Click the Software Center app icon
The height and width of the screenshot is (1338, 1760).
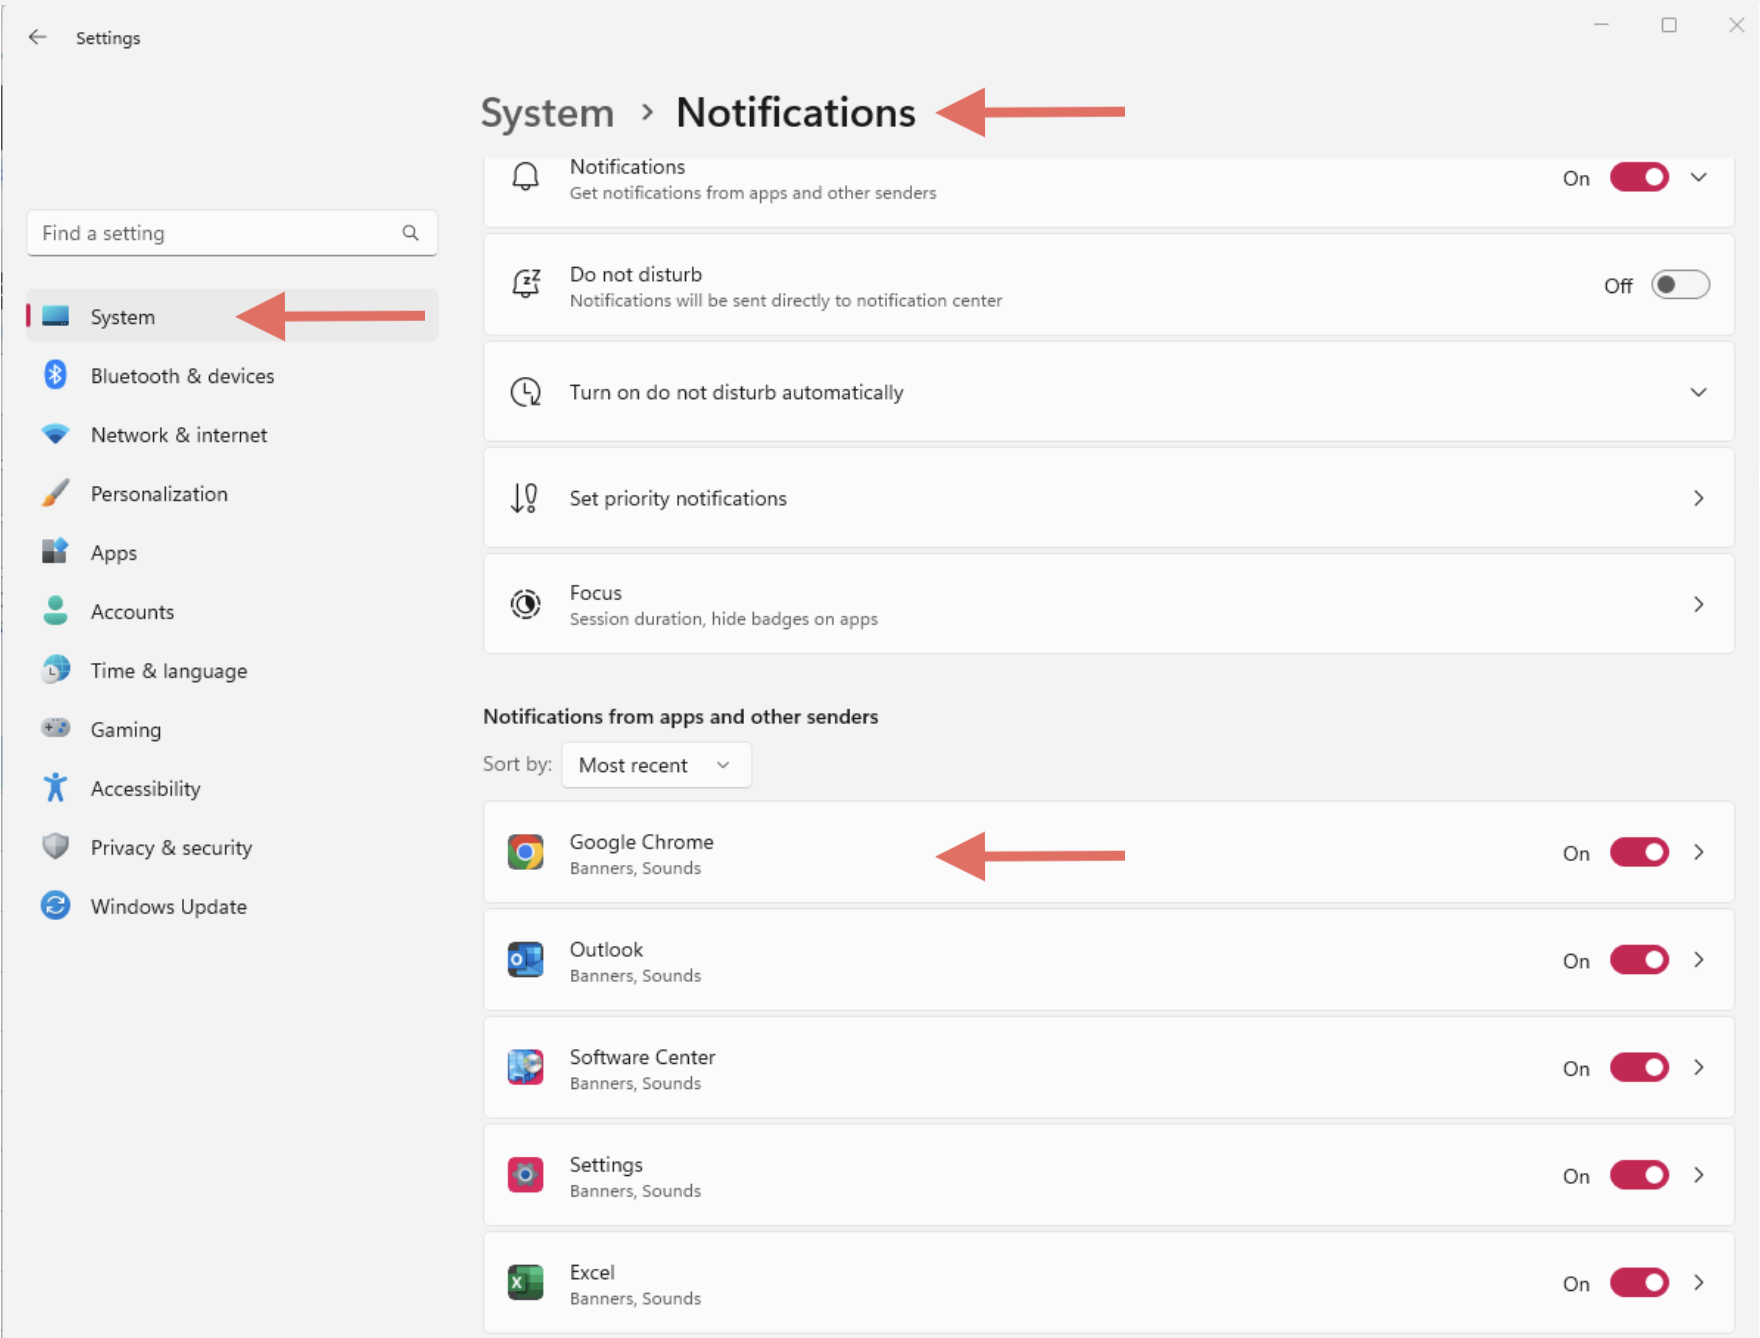coord(525,1068)
